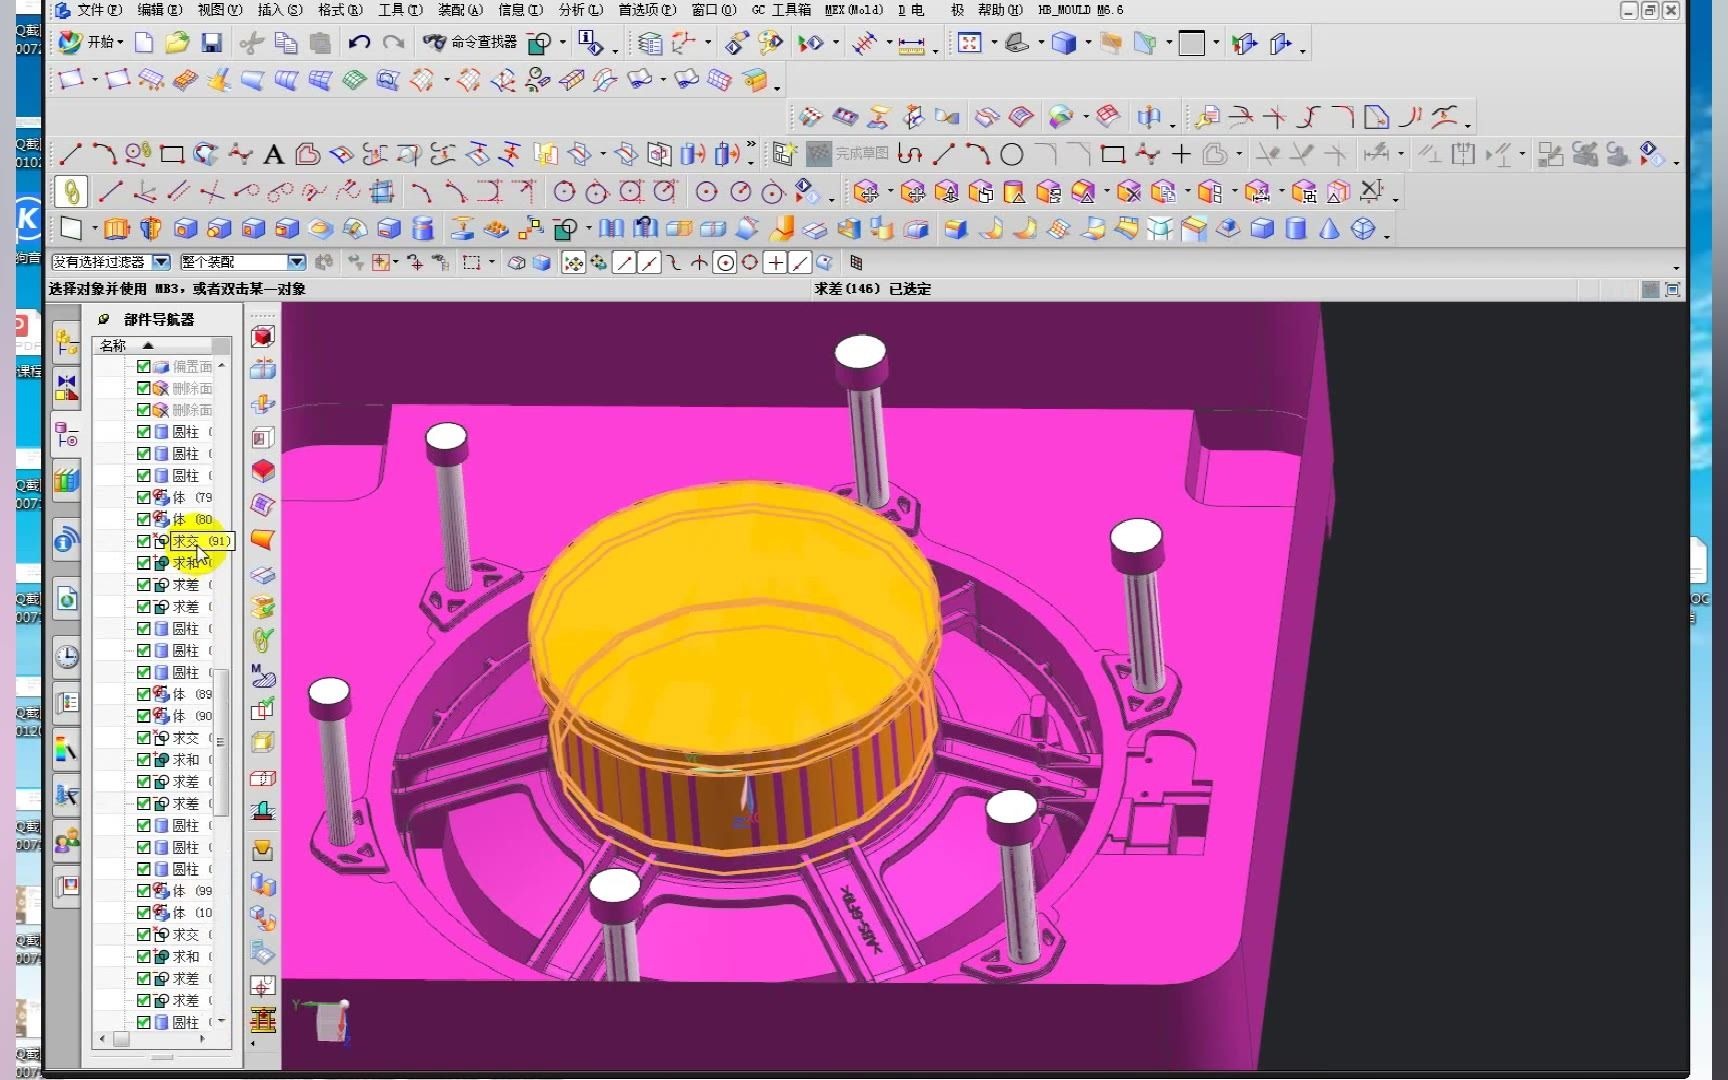1728x1080 pixels.
Task: Uncheck the 偏置面 feature checkbox
Action: [x=143, y=367]
